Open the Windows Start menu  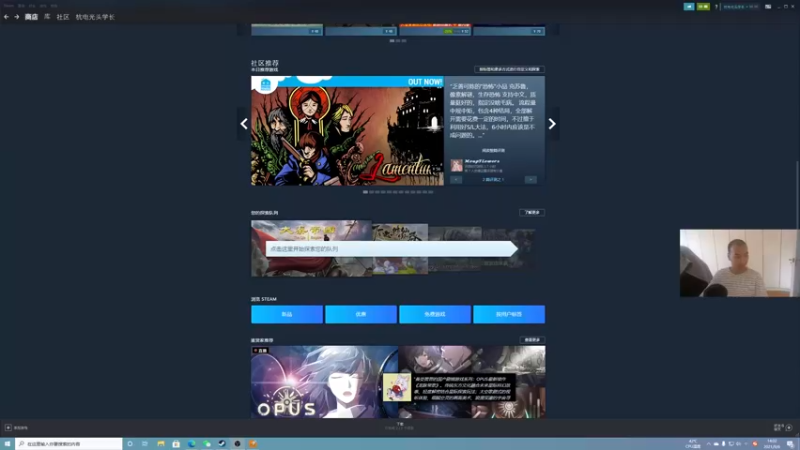point(7,444)
